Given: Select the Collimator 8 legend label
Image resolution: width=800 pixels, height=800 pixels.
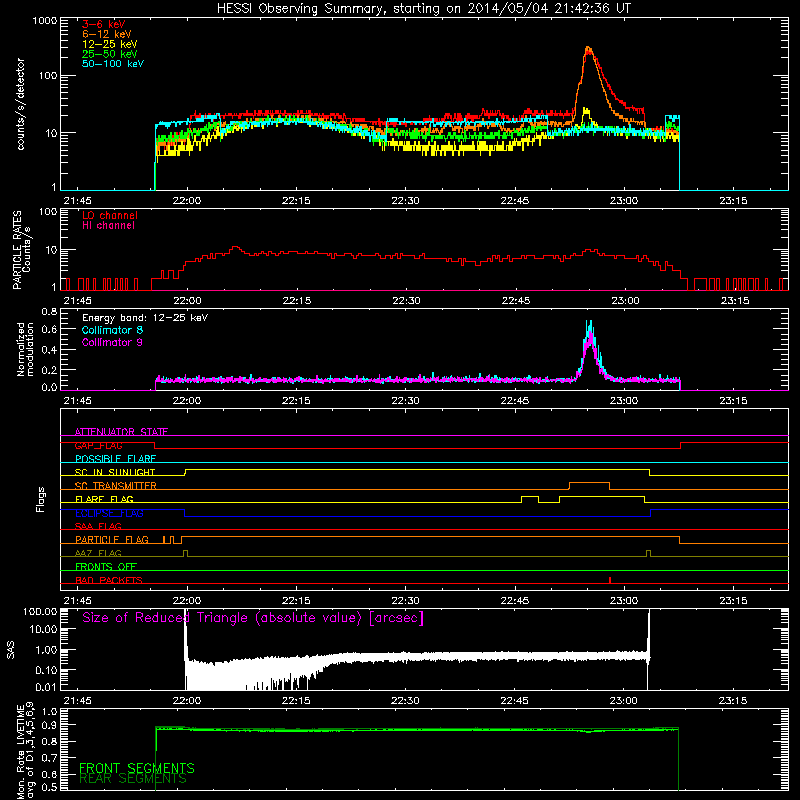Looking at the screenshot, I should pyautogui.click(x=112, y=330).
